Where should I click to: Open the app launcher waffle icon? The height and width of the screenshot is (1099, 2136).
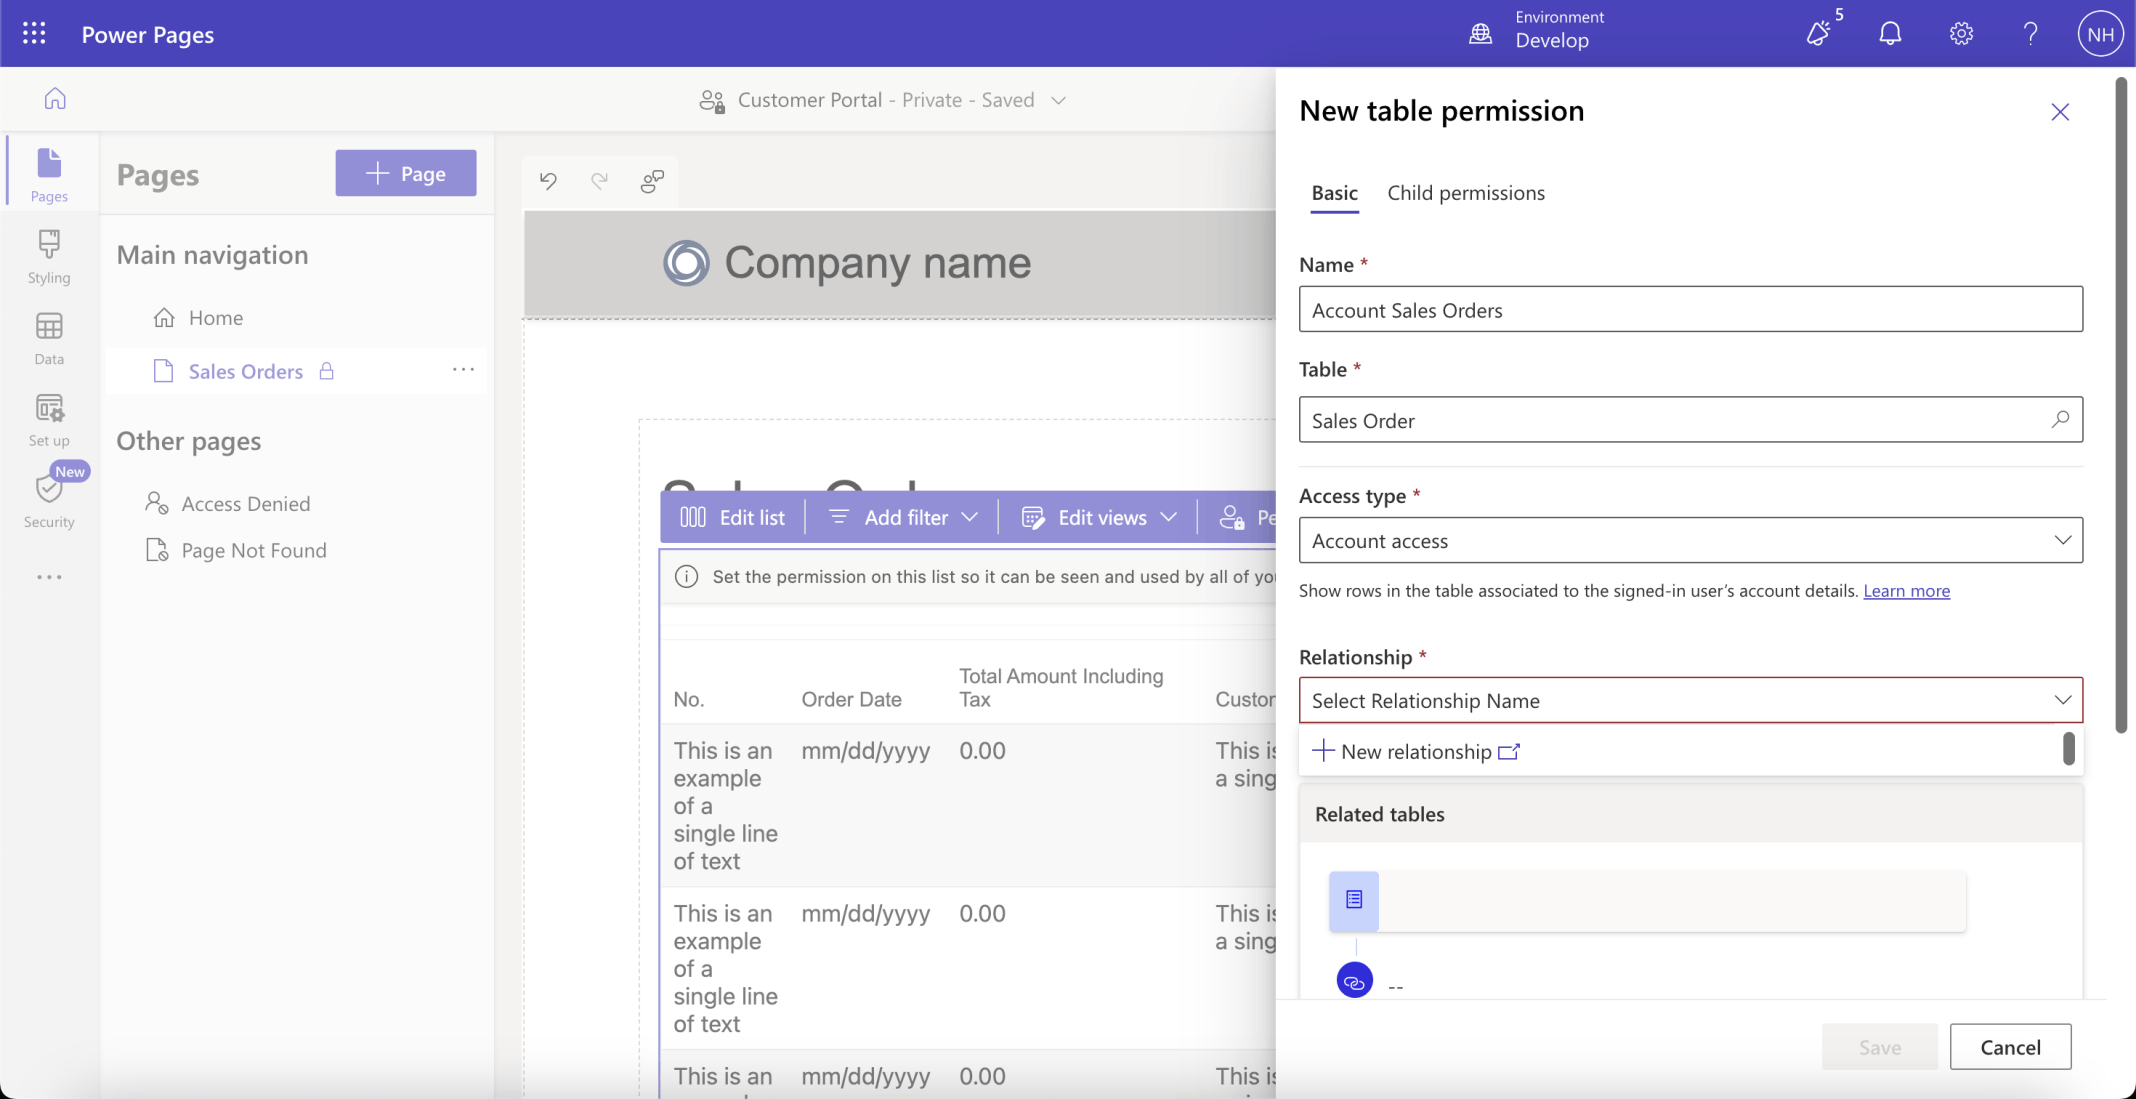pyautogui.click(x=34, y=34)
